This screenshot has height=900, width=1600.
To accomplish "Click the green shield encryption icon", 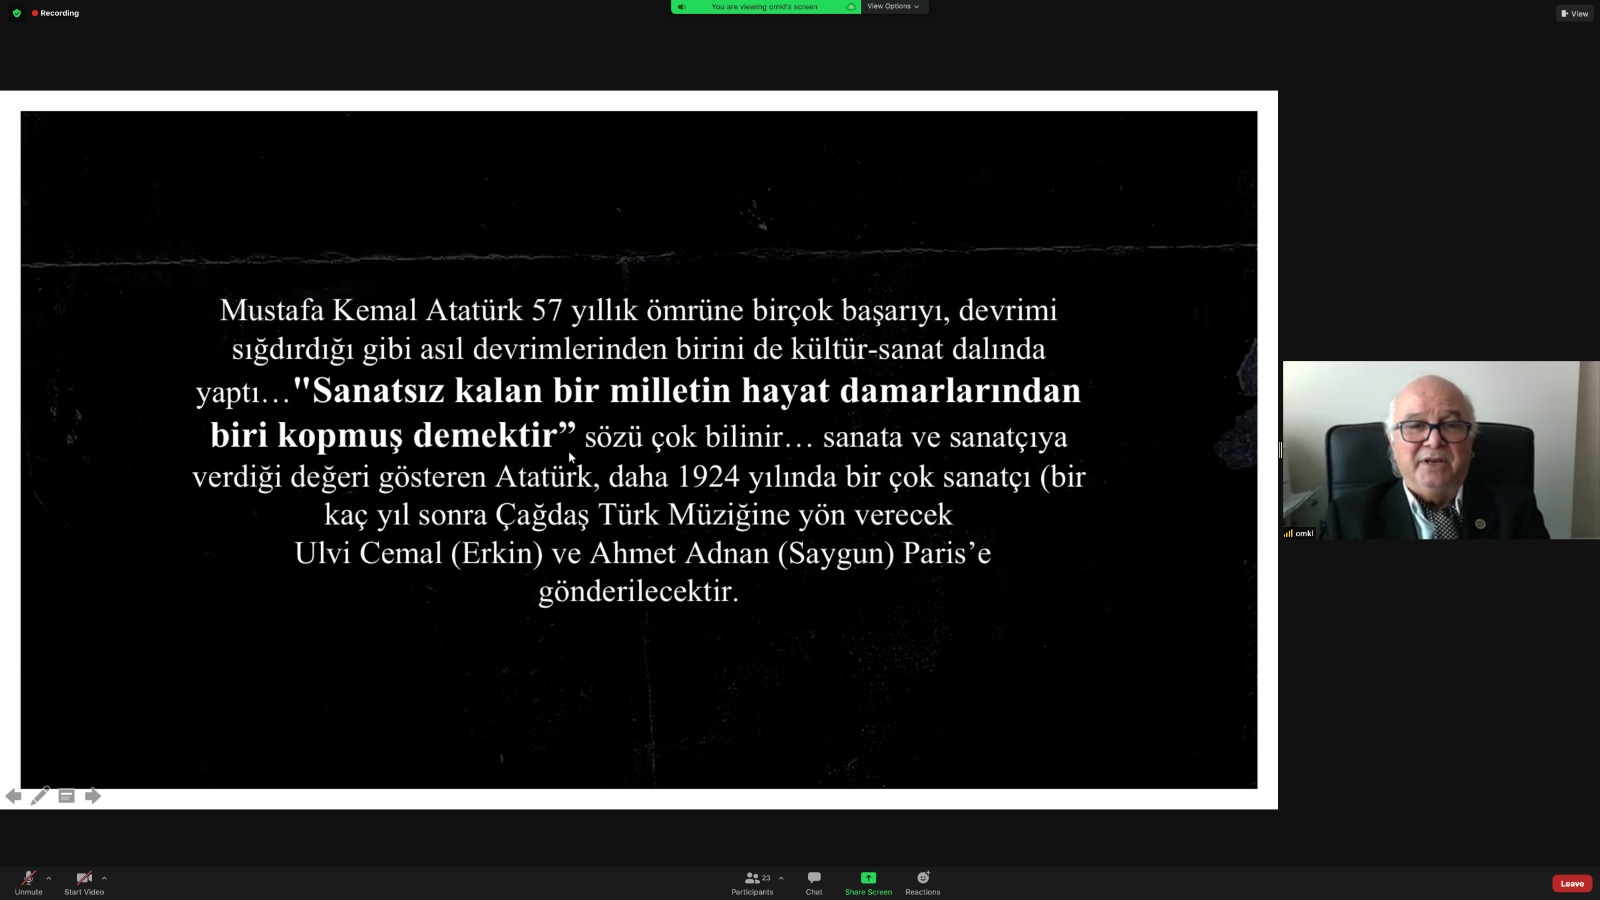I will (x=16, y=13).
